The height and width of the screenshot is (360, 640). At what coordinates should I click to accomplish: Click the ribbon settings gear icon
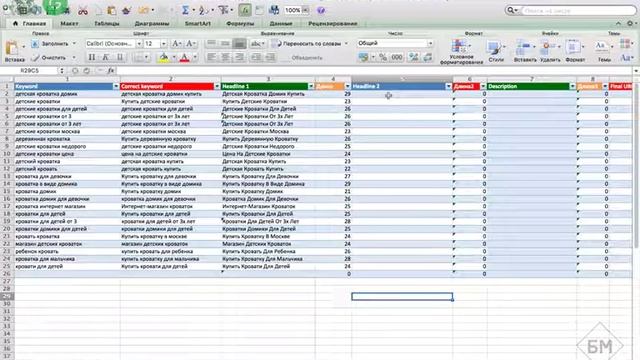click(x=630, y=24)
